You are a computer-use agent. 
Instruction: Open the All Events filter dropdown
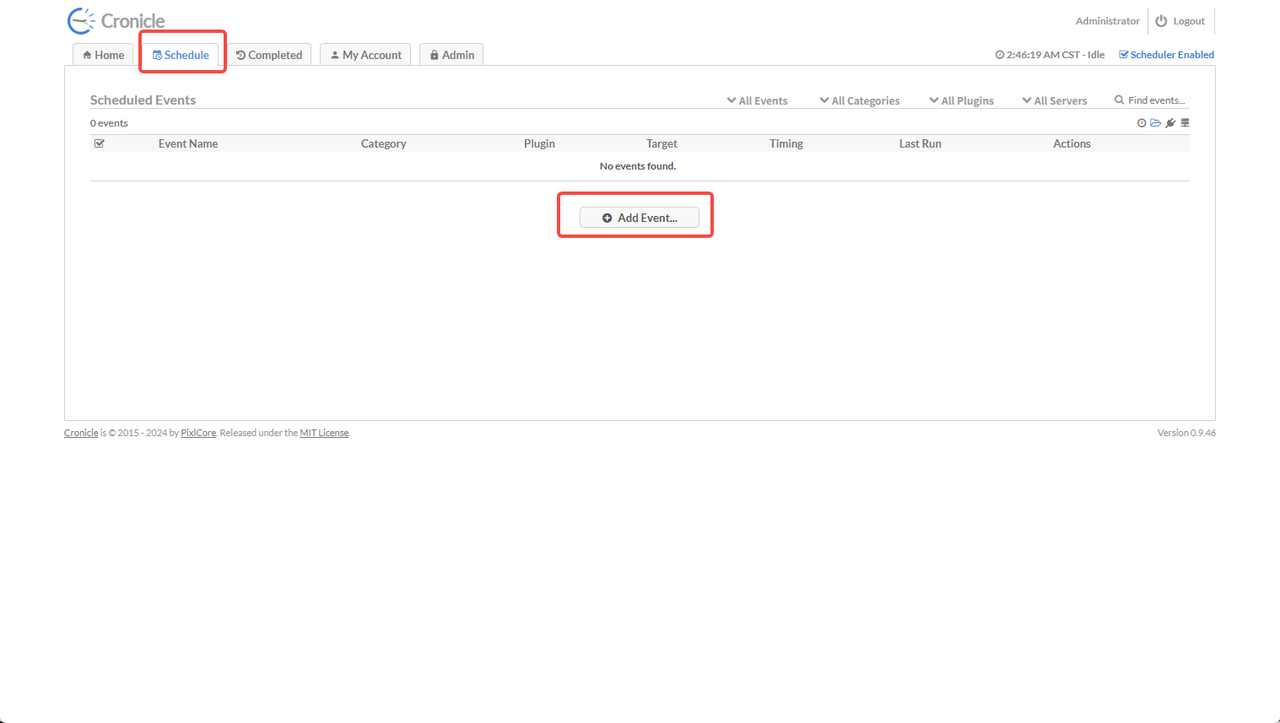click(757, 100)
